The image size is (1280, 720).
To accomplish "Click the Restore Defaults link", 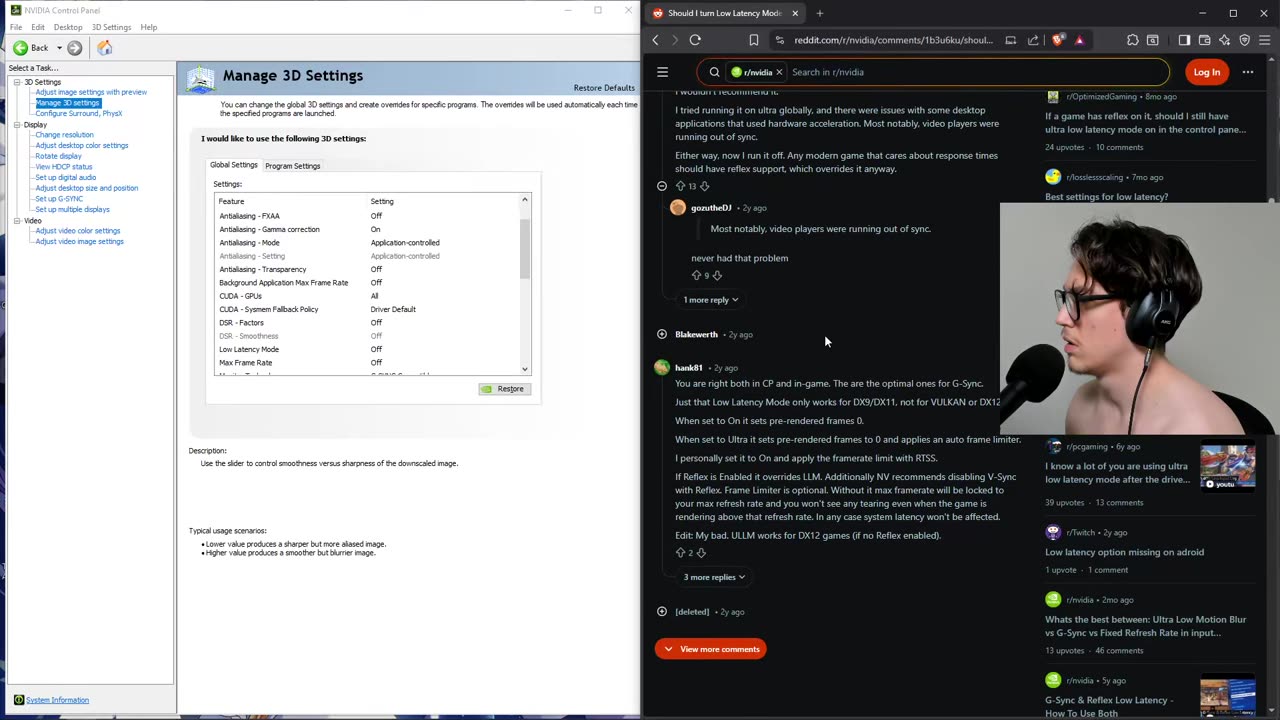I will (x=604, y=88).
